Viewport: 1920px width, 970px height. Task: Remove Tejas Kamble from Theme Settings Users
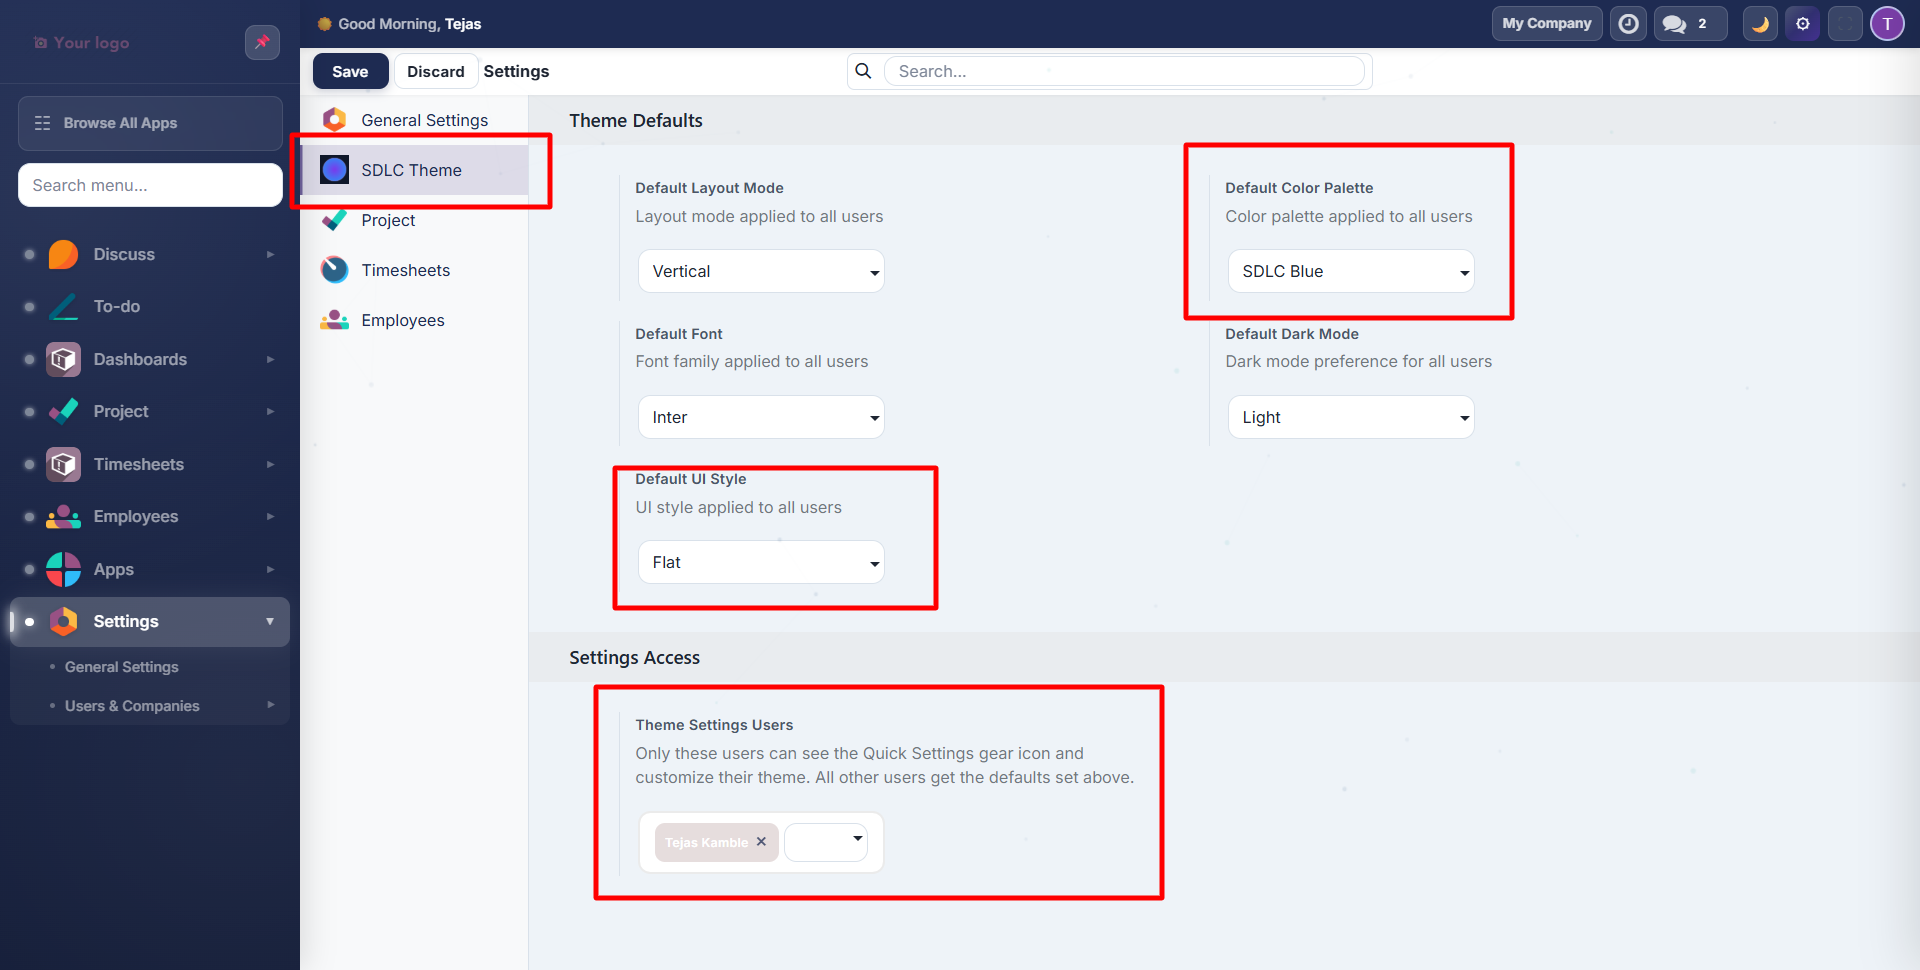pos(762,842)
